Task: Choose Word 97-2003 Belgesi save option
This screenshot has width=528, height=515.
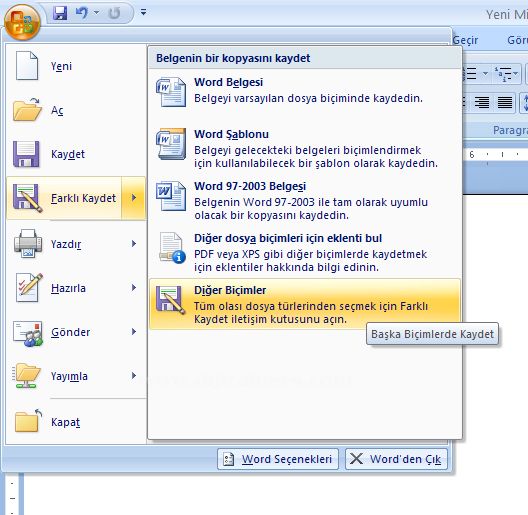Action: (304, 200)
